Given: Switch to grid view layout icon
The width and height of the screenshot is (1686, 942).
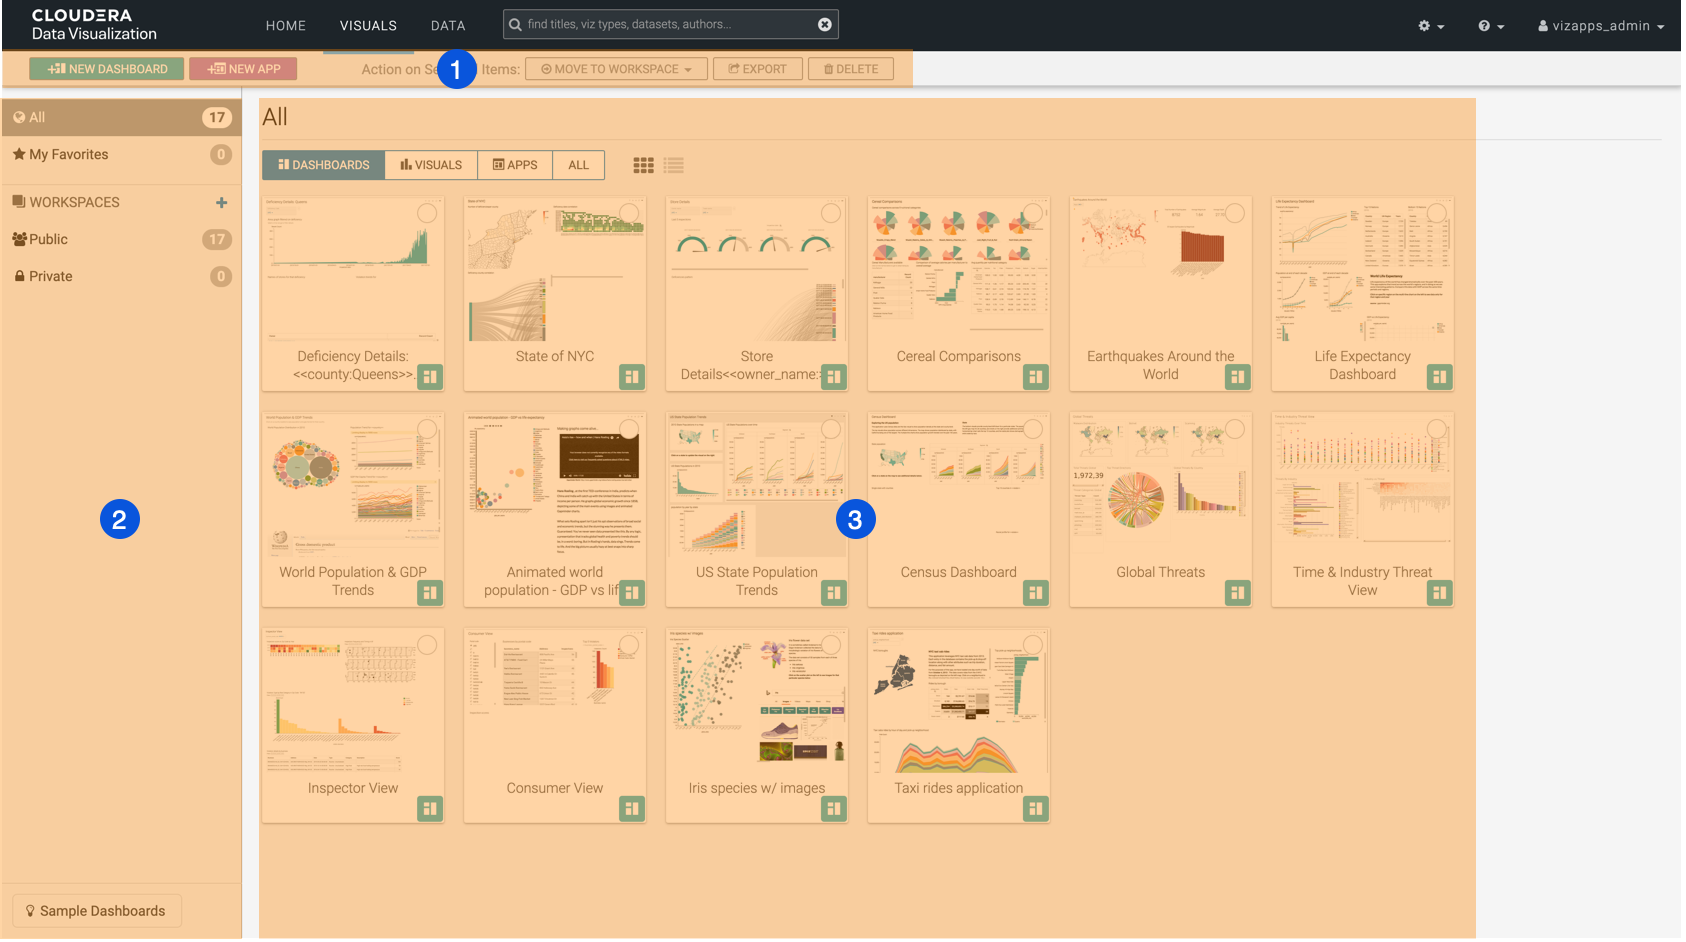Looking at the screenshot, I should pyautogui.click(x=643, y=165).
